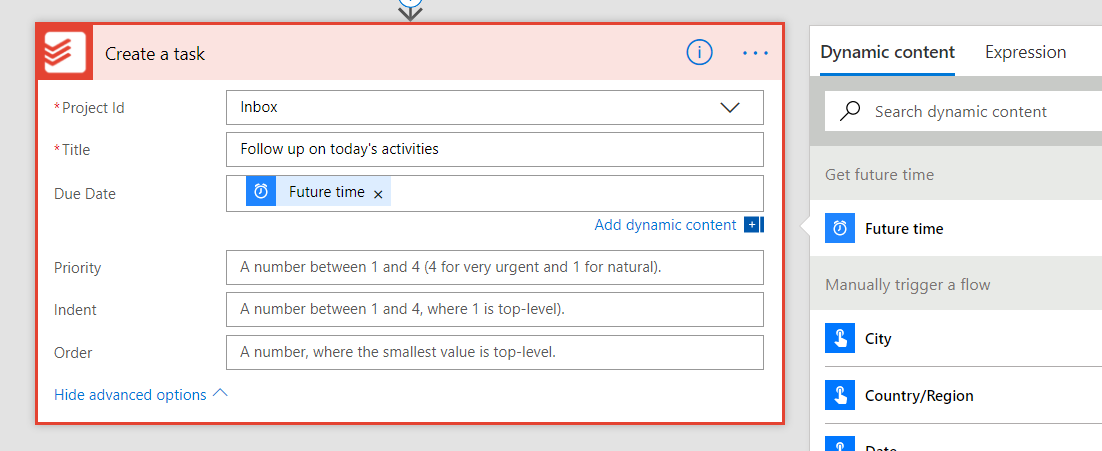
Task: Select the Future time clock icon in list
Action: pyautogui.click(x=840, y=229)
